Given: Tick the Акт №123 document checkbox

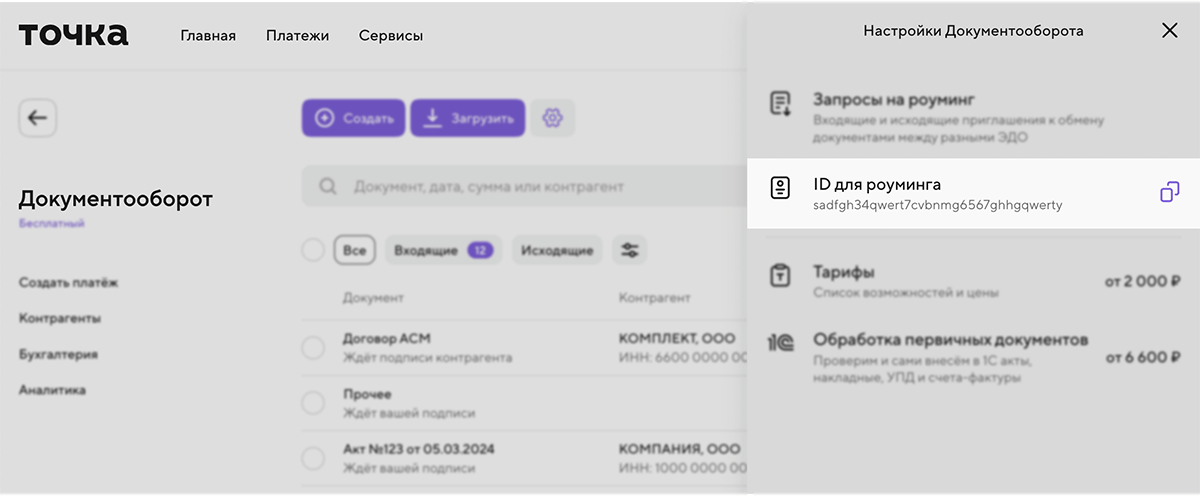Looking at the screenshot, I should (x=313, y=459).
